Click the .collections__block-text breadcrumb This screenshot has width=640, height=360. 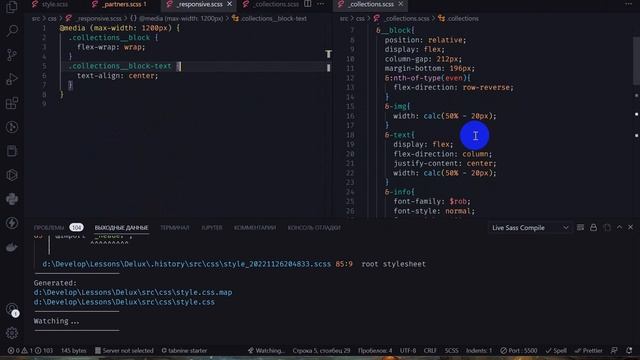click(270, 18)
